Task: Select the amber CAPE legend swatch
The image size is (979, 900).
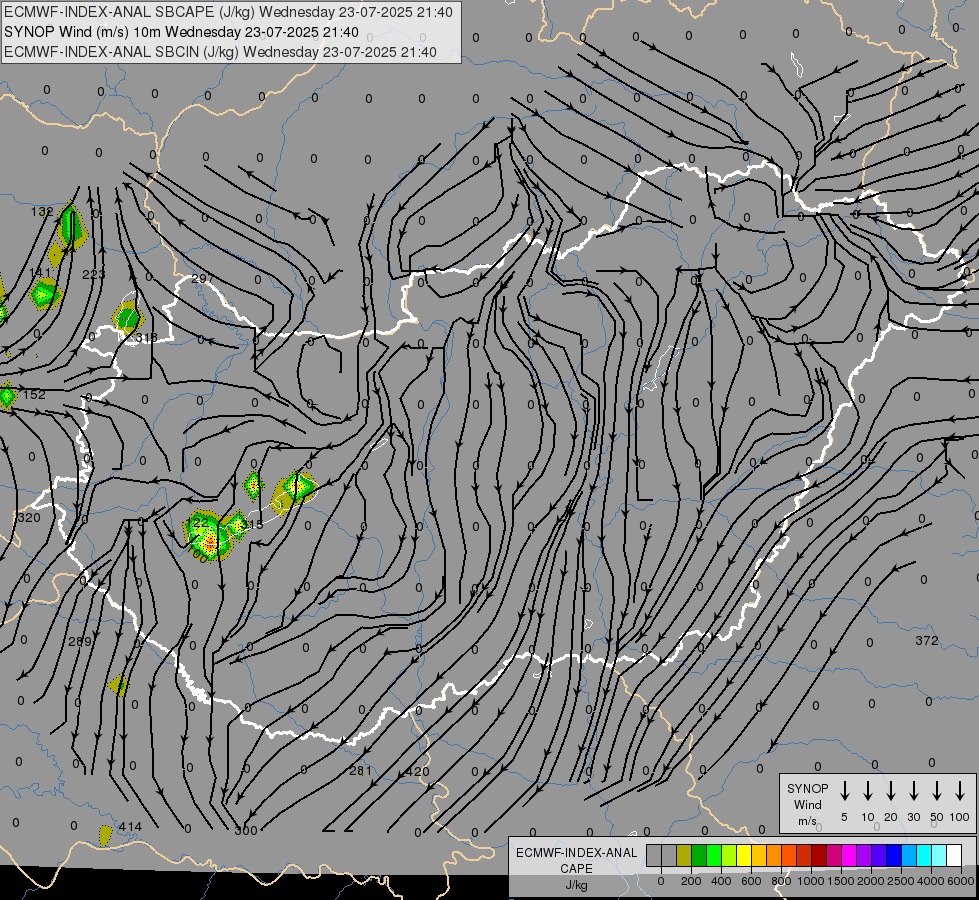Action: pyautogui.click(x=759, y=855)
